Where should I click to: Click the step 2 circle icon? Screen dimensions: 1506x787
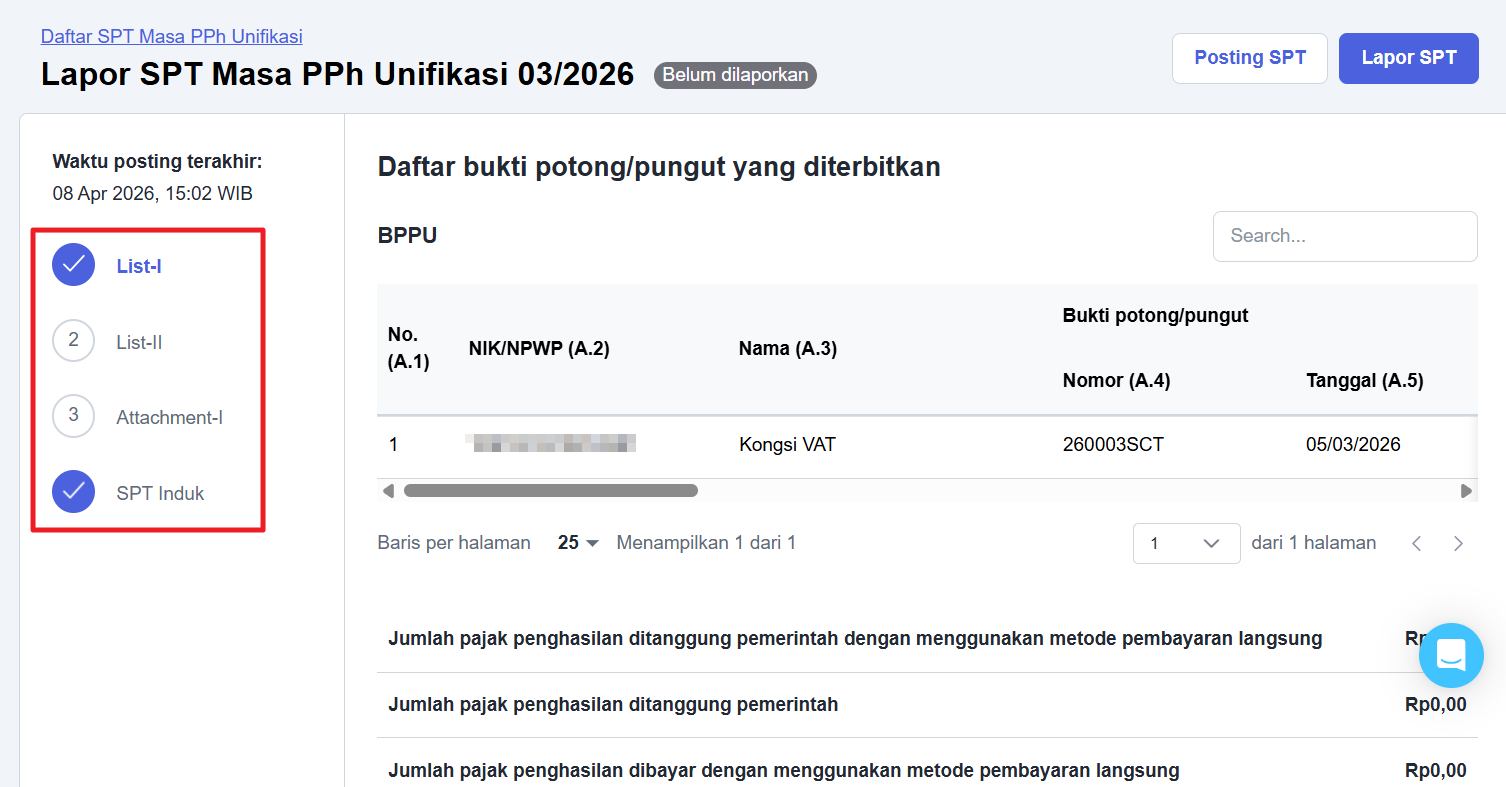(x=73, y=341)
